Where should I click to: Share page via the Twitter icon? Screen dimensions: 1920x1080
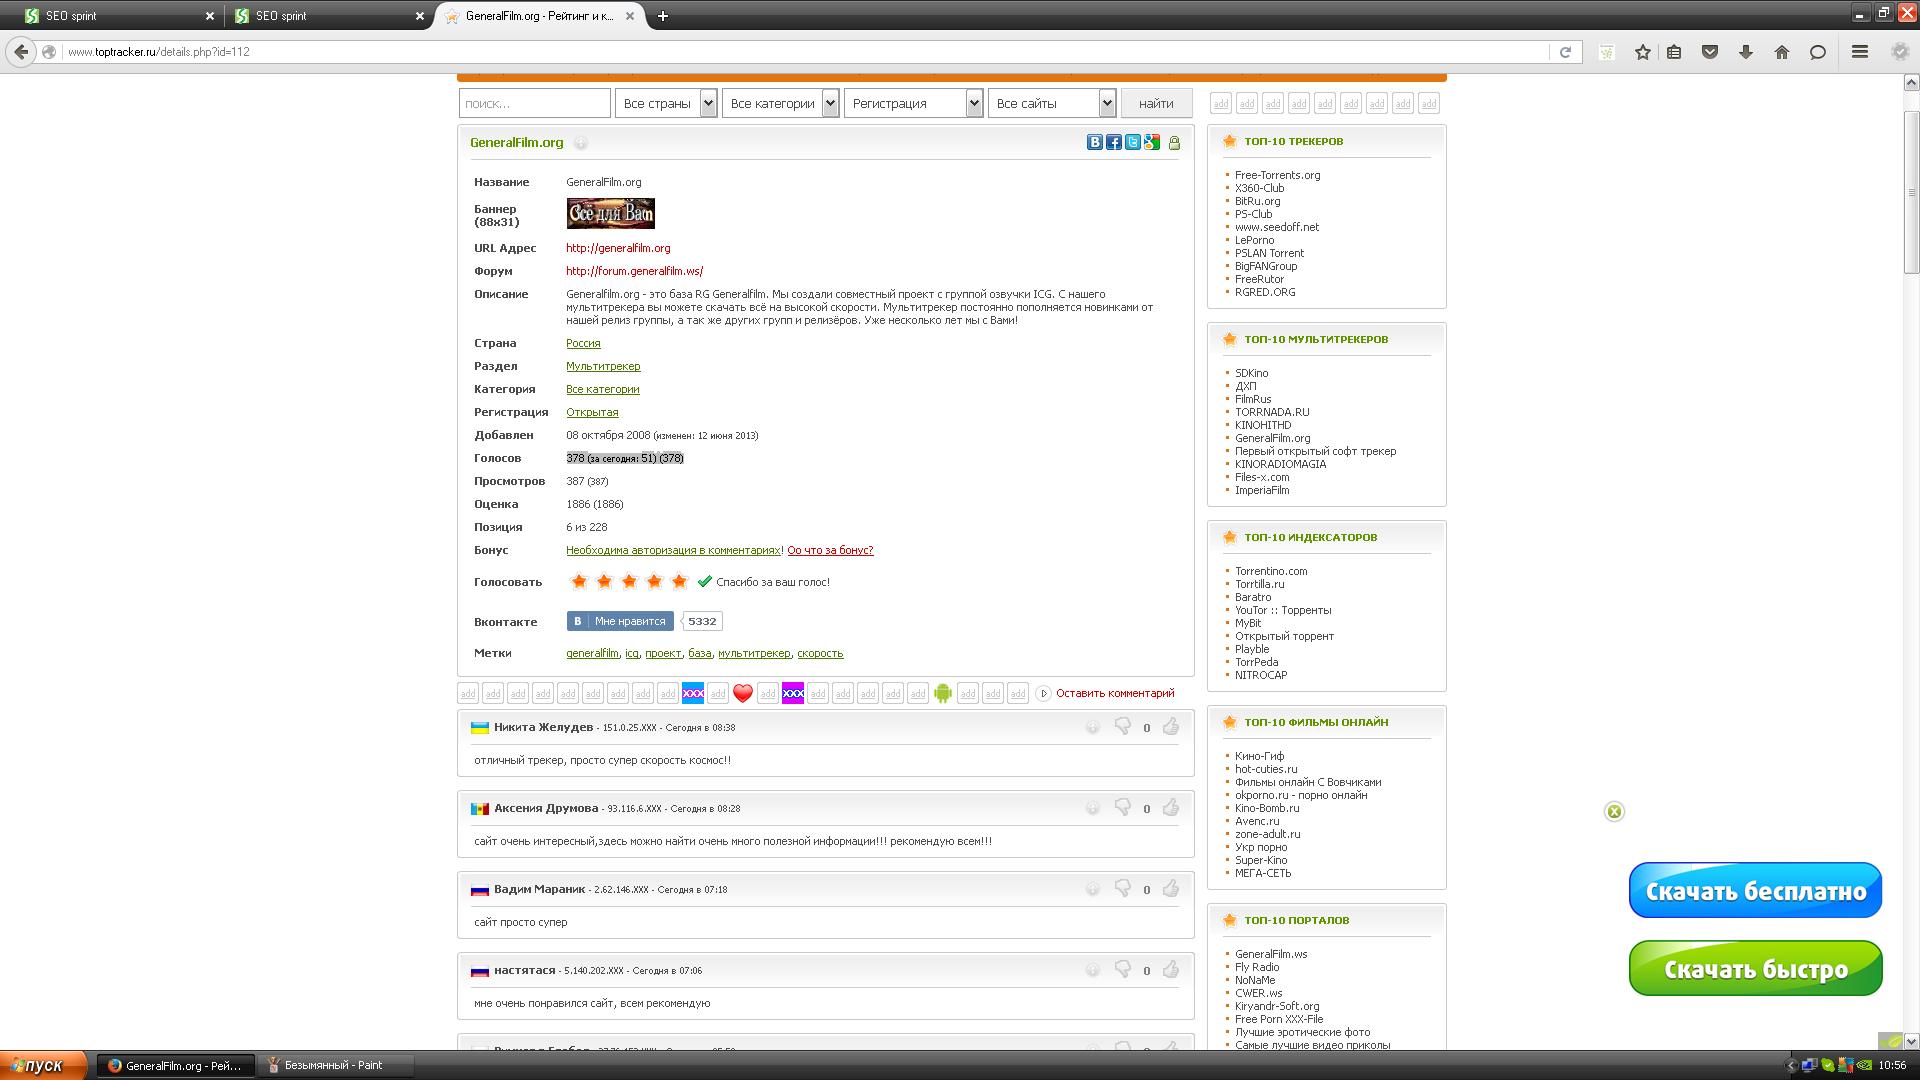click(x=1132, y=143)
